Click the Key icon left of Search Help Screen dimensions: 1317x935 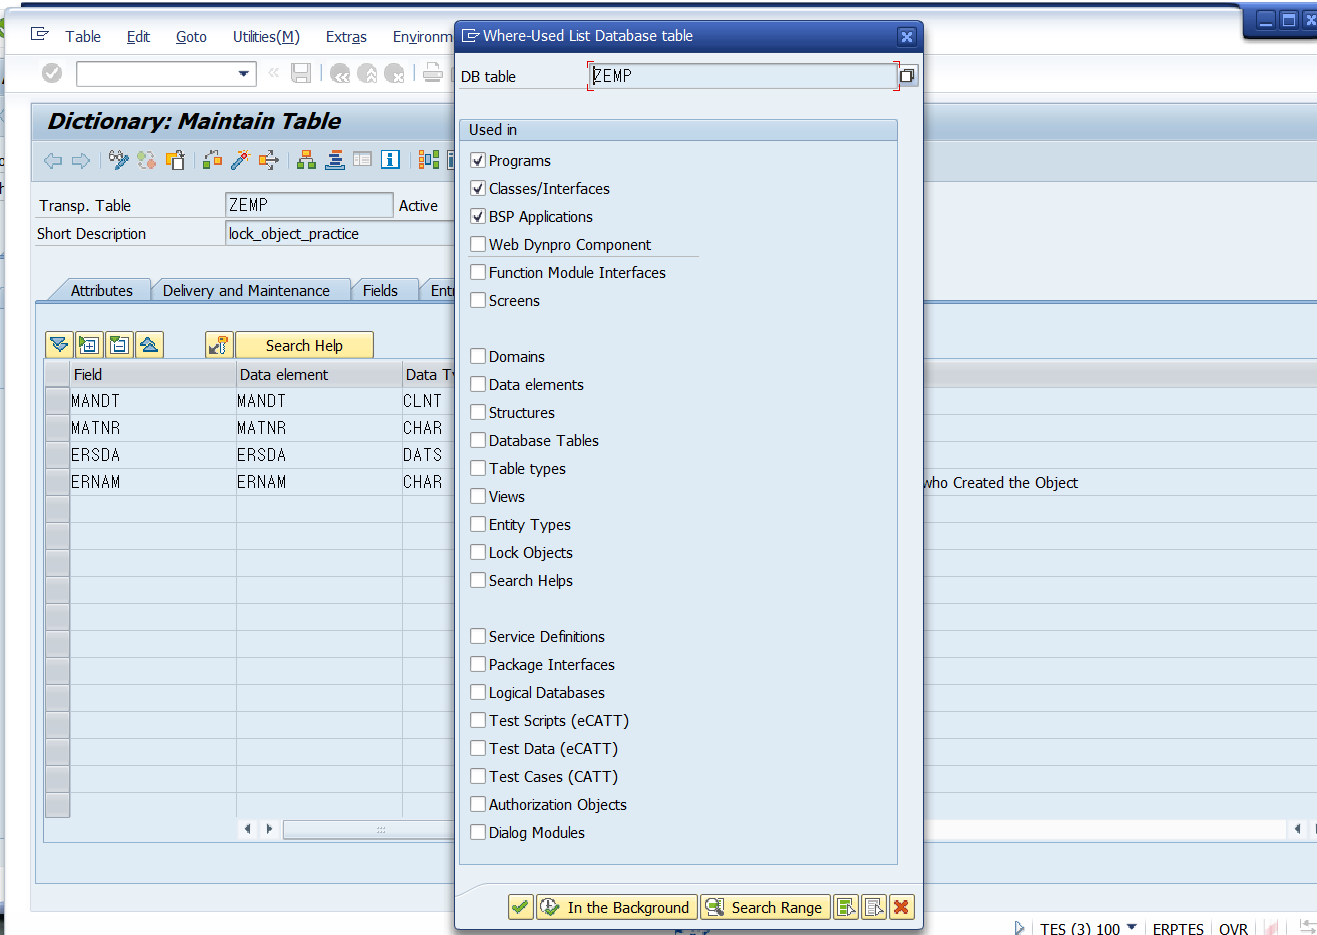coord(219,345)
